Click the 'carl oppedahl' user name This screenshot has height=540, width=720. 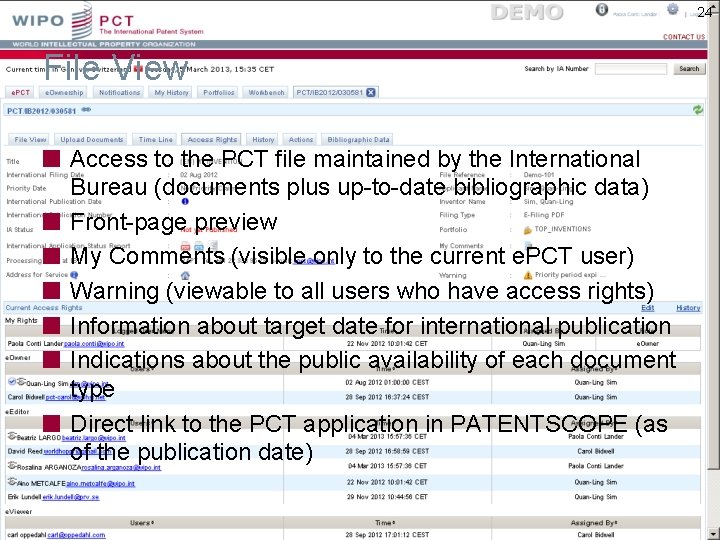point(27,535)
